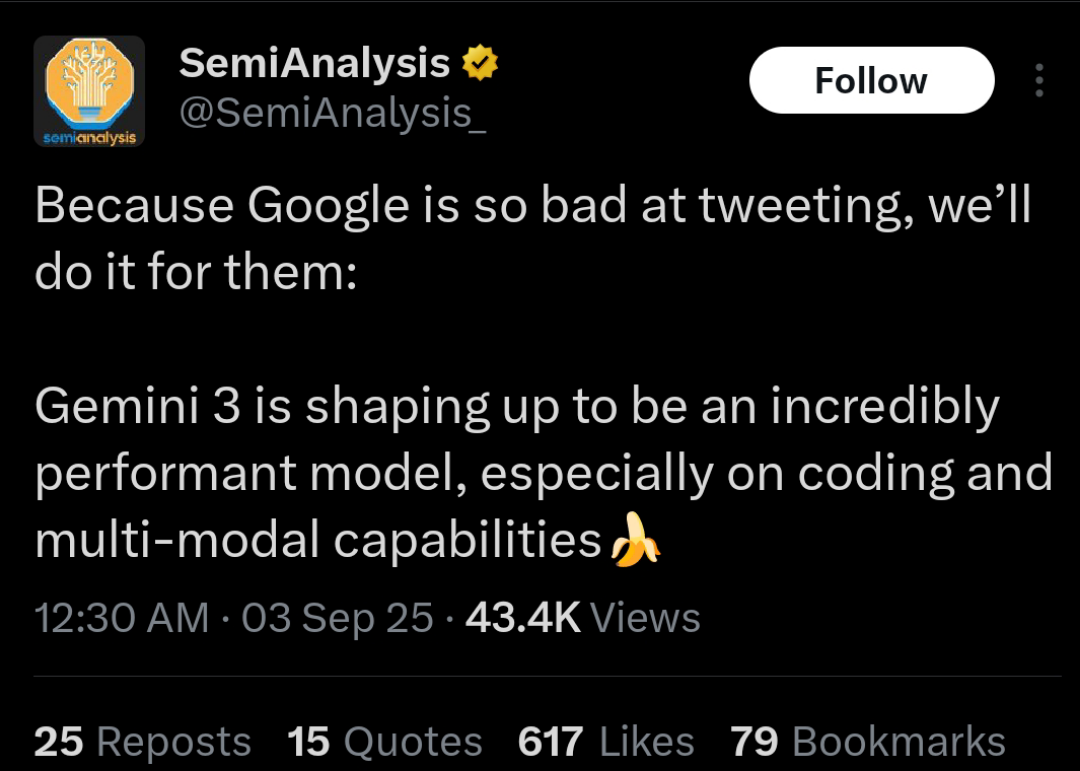Open the three-dot more options menu
Screen dimensions: 1080x771
point(1039,81)
